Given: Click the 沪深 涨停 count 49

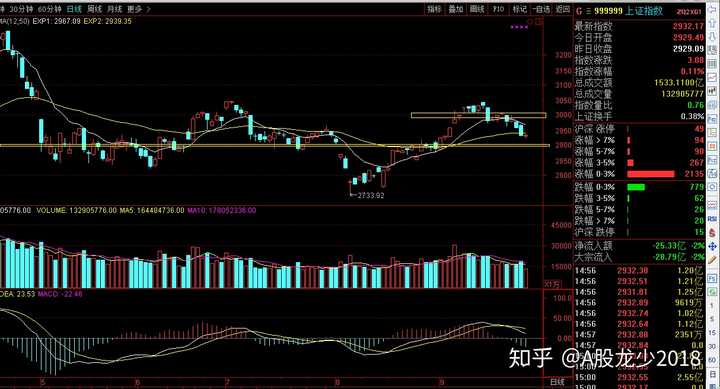Looking at the screenshot, I should click(699, 129).
